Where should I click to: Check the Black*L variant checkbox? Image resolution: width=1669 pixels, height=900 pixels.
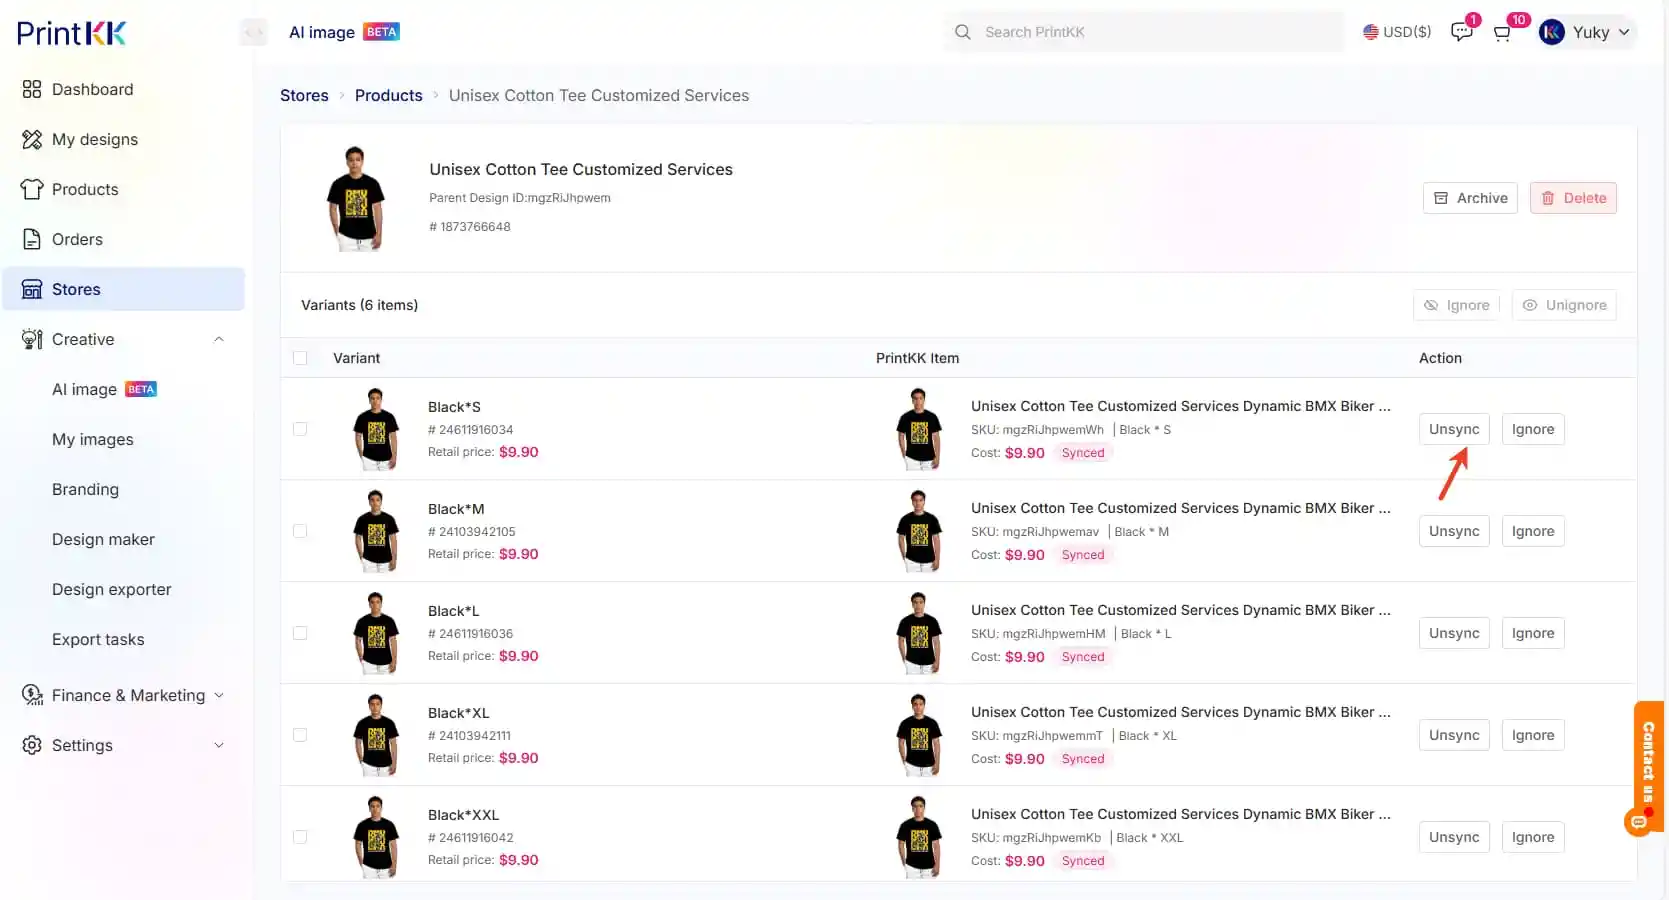pos(300,633)
